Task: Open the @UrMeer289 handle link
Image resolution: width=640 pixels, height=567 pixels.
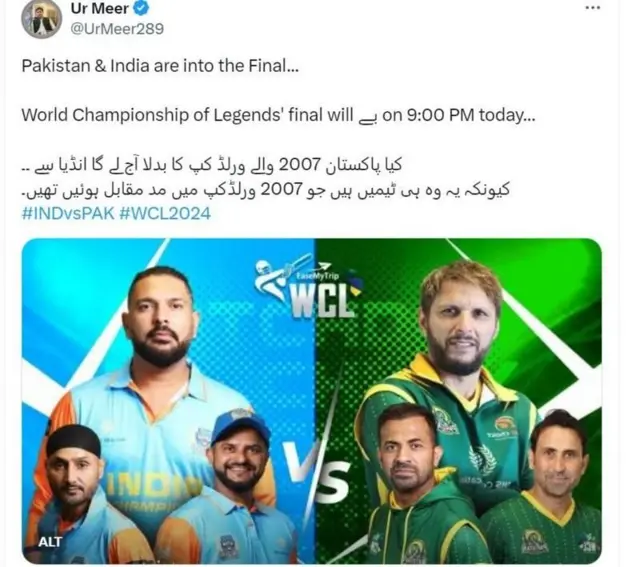Action: coord(117,29)
